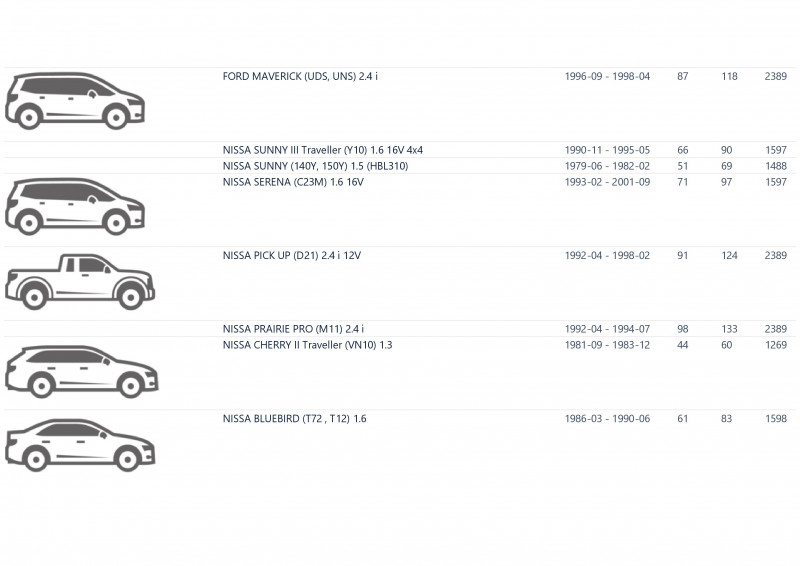Click the Bluebird sedan car icon
Screen dimensions: 800x566
80,445
